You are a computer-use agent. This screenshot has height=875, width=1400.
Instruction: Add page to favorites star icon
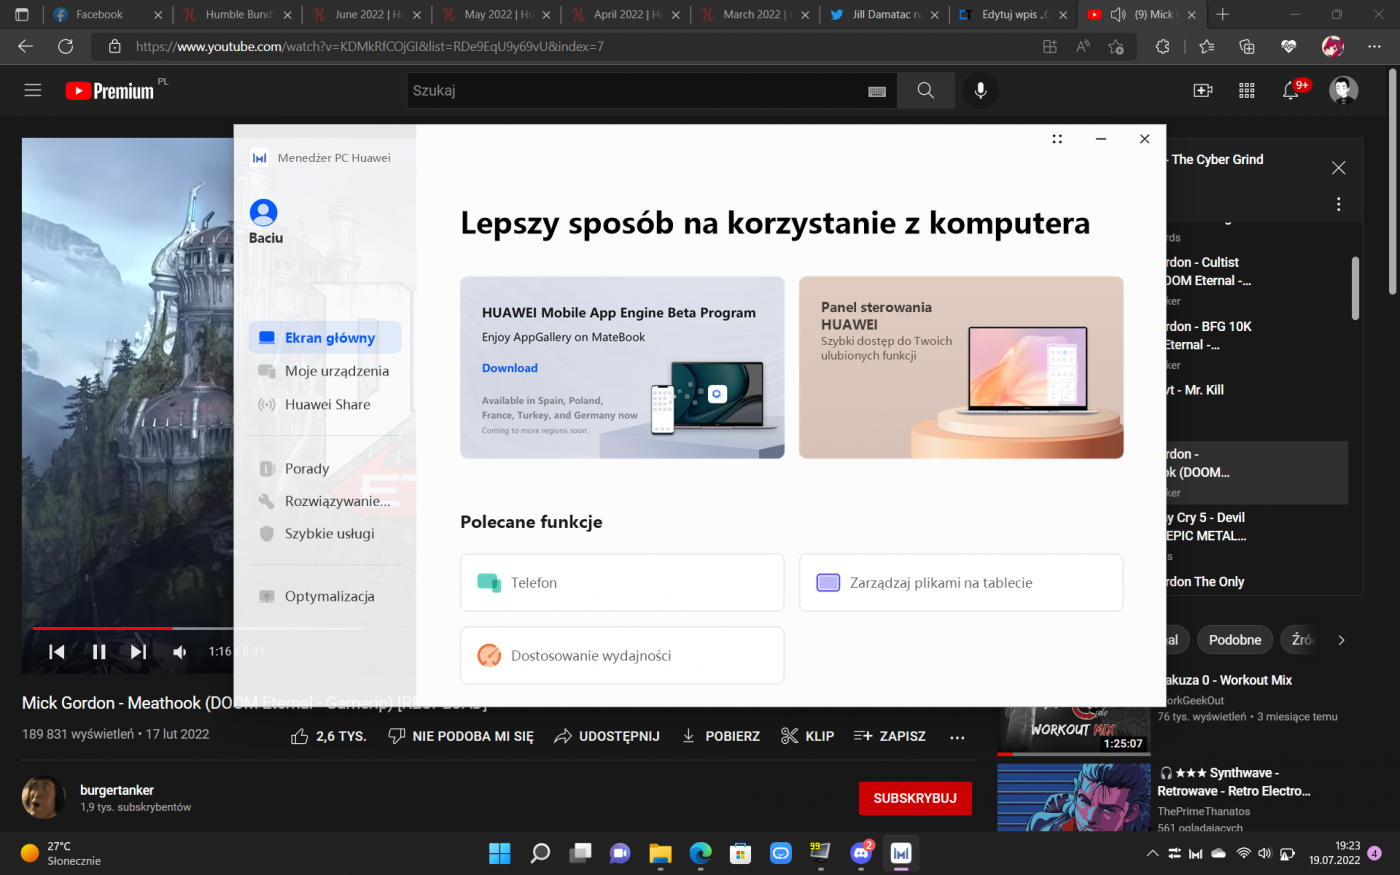(x=1116, y=46)
